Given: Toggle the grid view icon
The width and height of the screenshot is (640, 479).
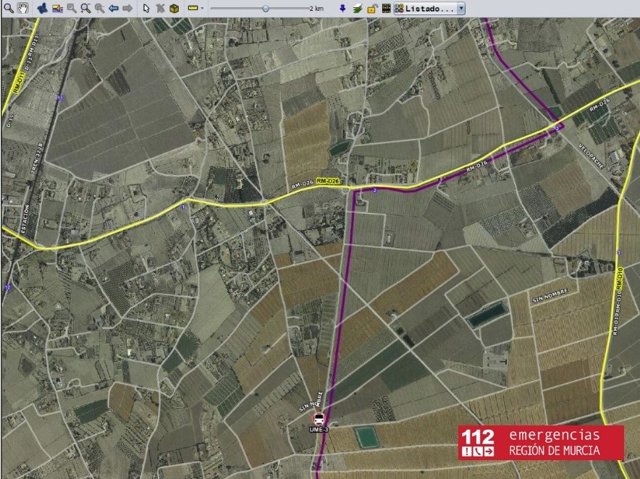Looking at the screenshot, I should 385,8.
